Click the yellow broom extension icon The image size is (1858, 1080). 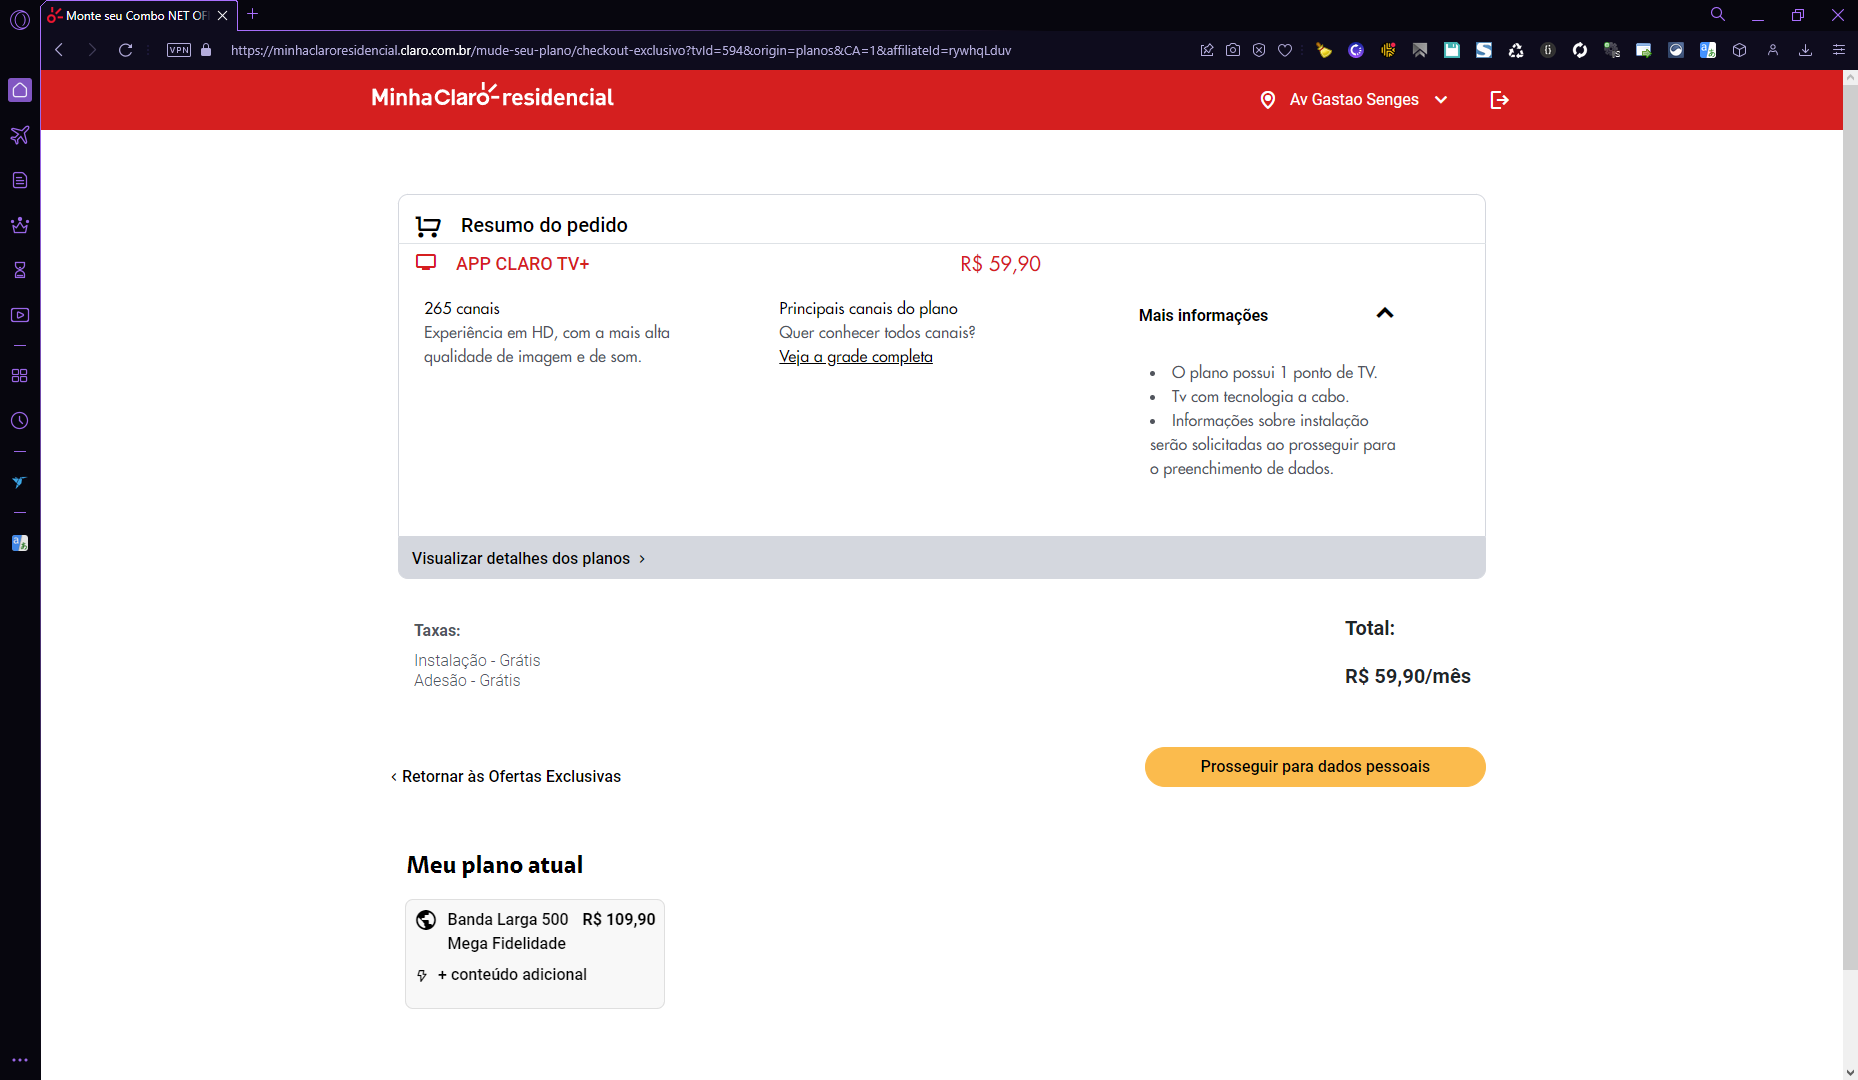[x=1324, y=50]
